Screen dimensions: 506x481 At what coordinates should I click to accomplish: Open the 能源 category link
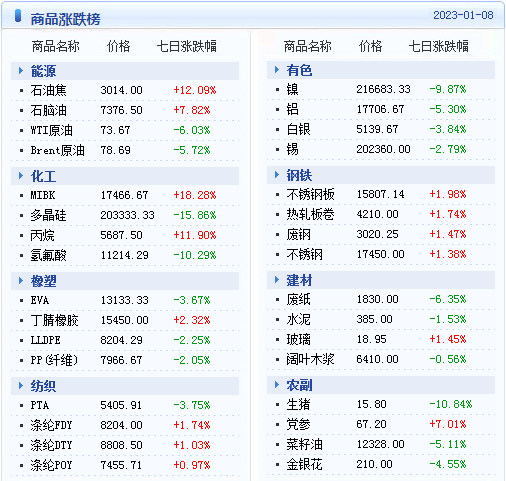43,71
